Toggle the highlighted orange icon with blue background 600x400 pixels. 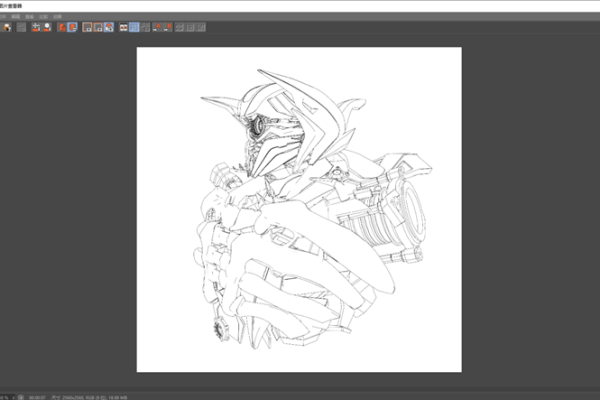coord(73,27)
